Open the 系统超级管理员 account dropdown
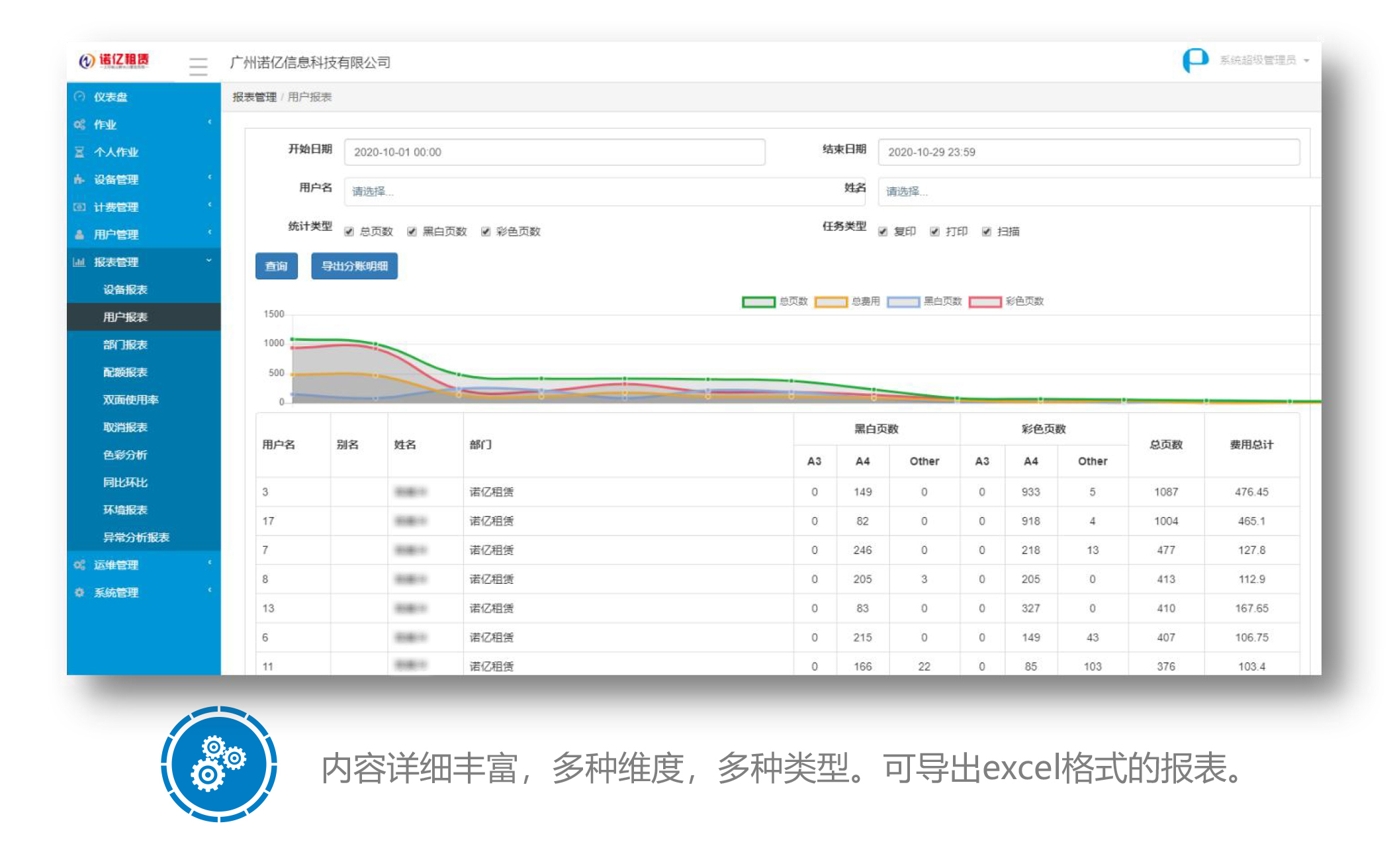Screen dimensions: 1399x848 pyautogui.click(x=1256, y=61)
